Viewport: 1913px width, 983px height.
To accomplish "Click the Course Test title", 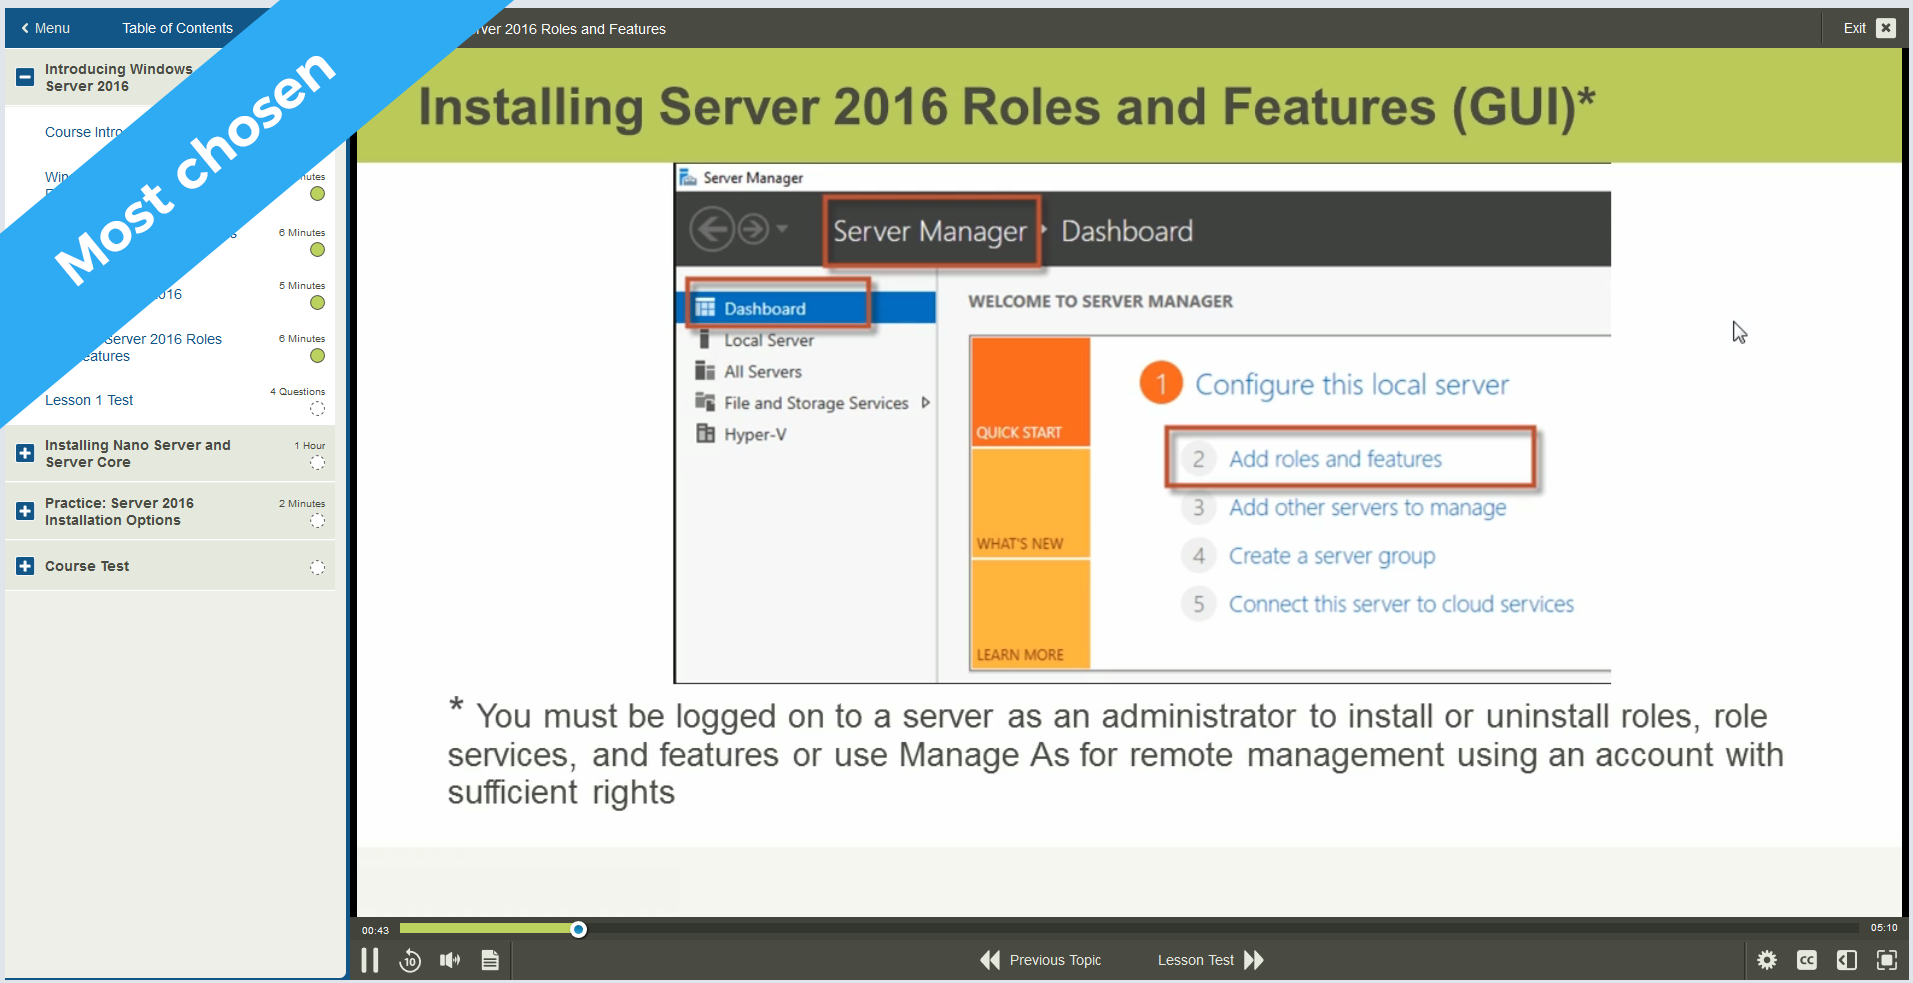I will click(87, 566).
